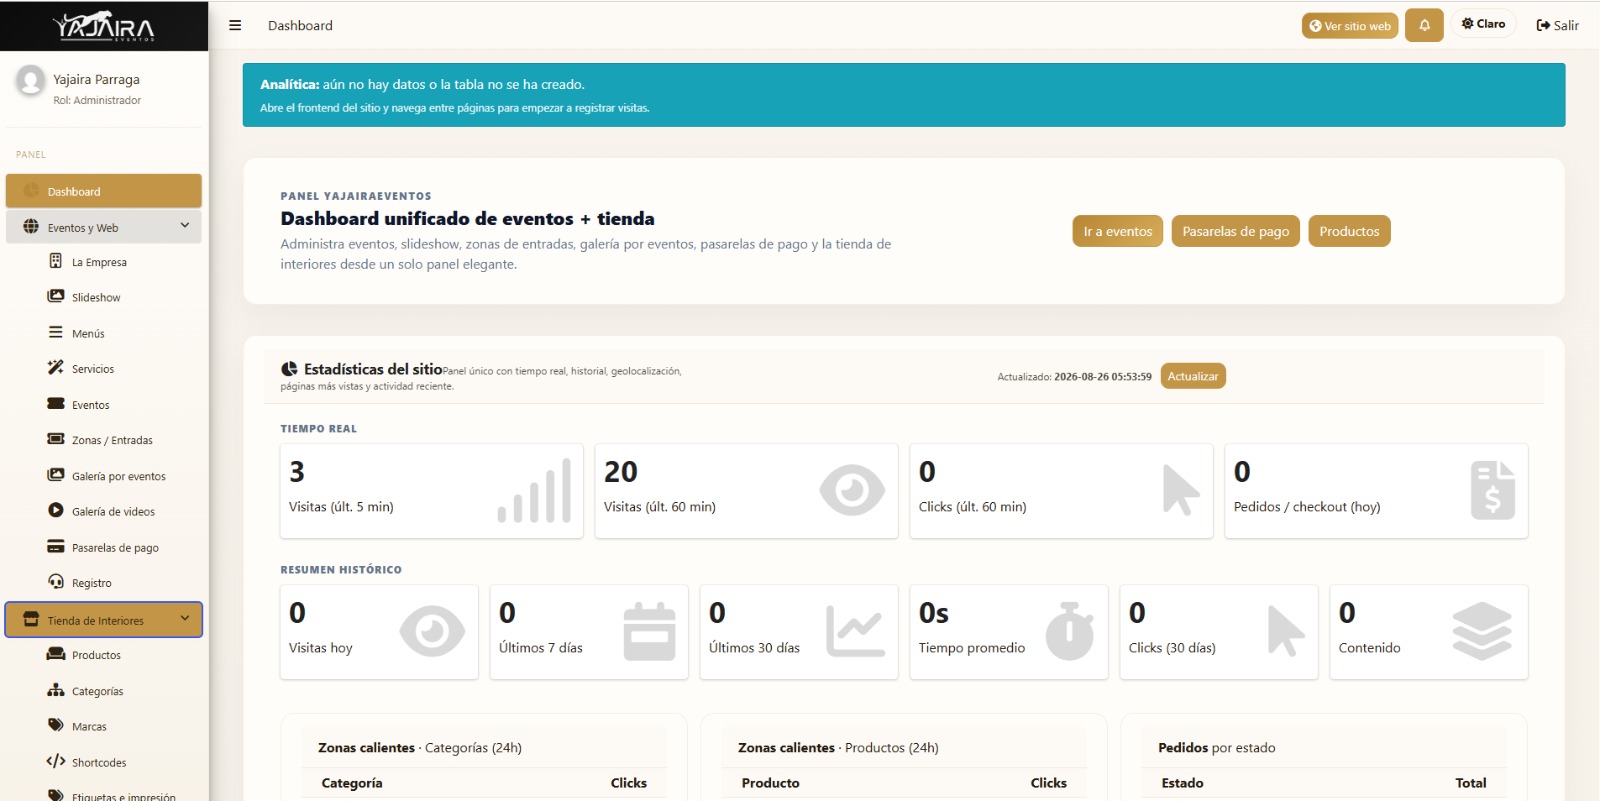Click the Últimos 30 días stat card
Image resolution: width=1600 pixels, height=801 pixels.
click(799, 632)
